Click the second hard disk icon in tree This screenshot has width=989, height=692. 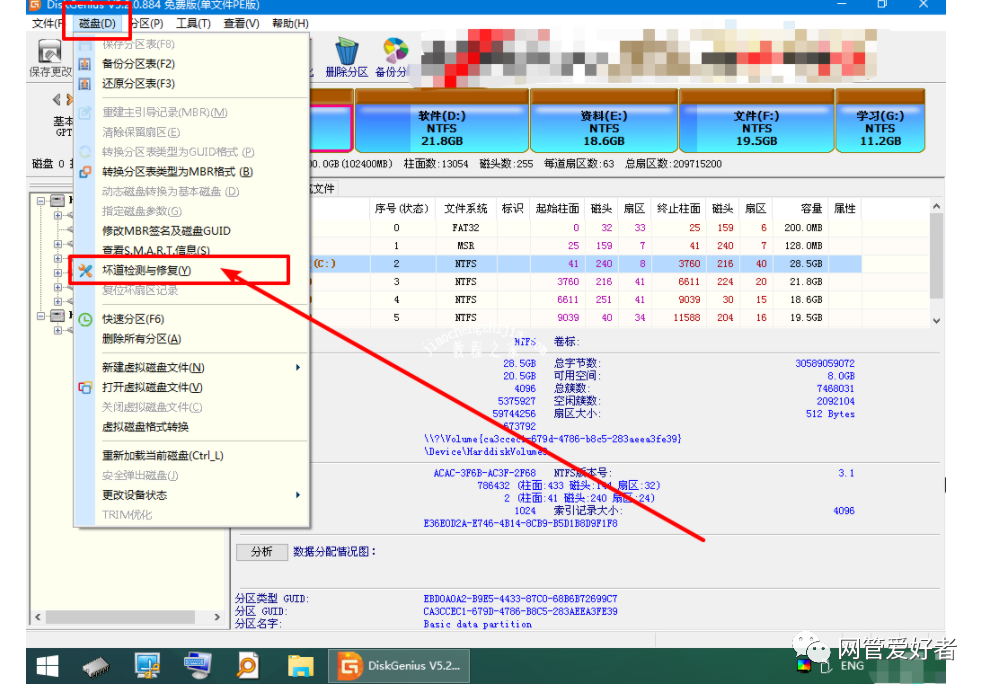tap(57, 315)
